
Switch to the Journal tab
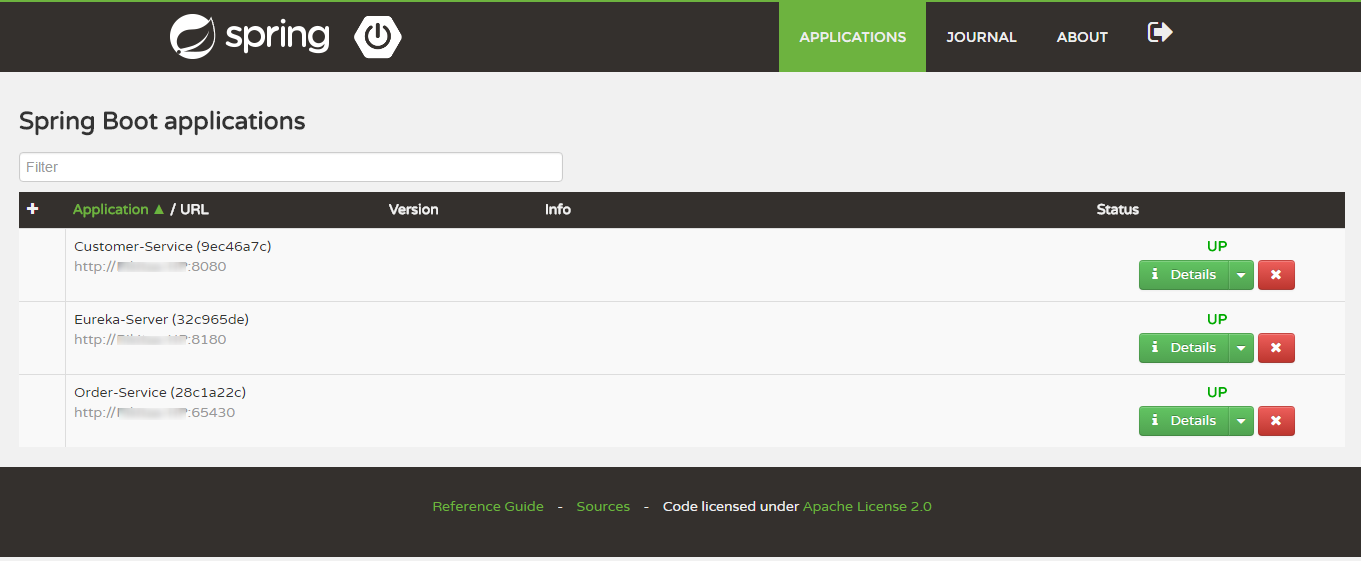[x=982, y=37]
